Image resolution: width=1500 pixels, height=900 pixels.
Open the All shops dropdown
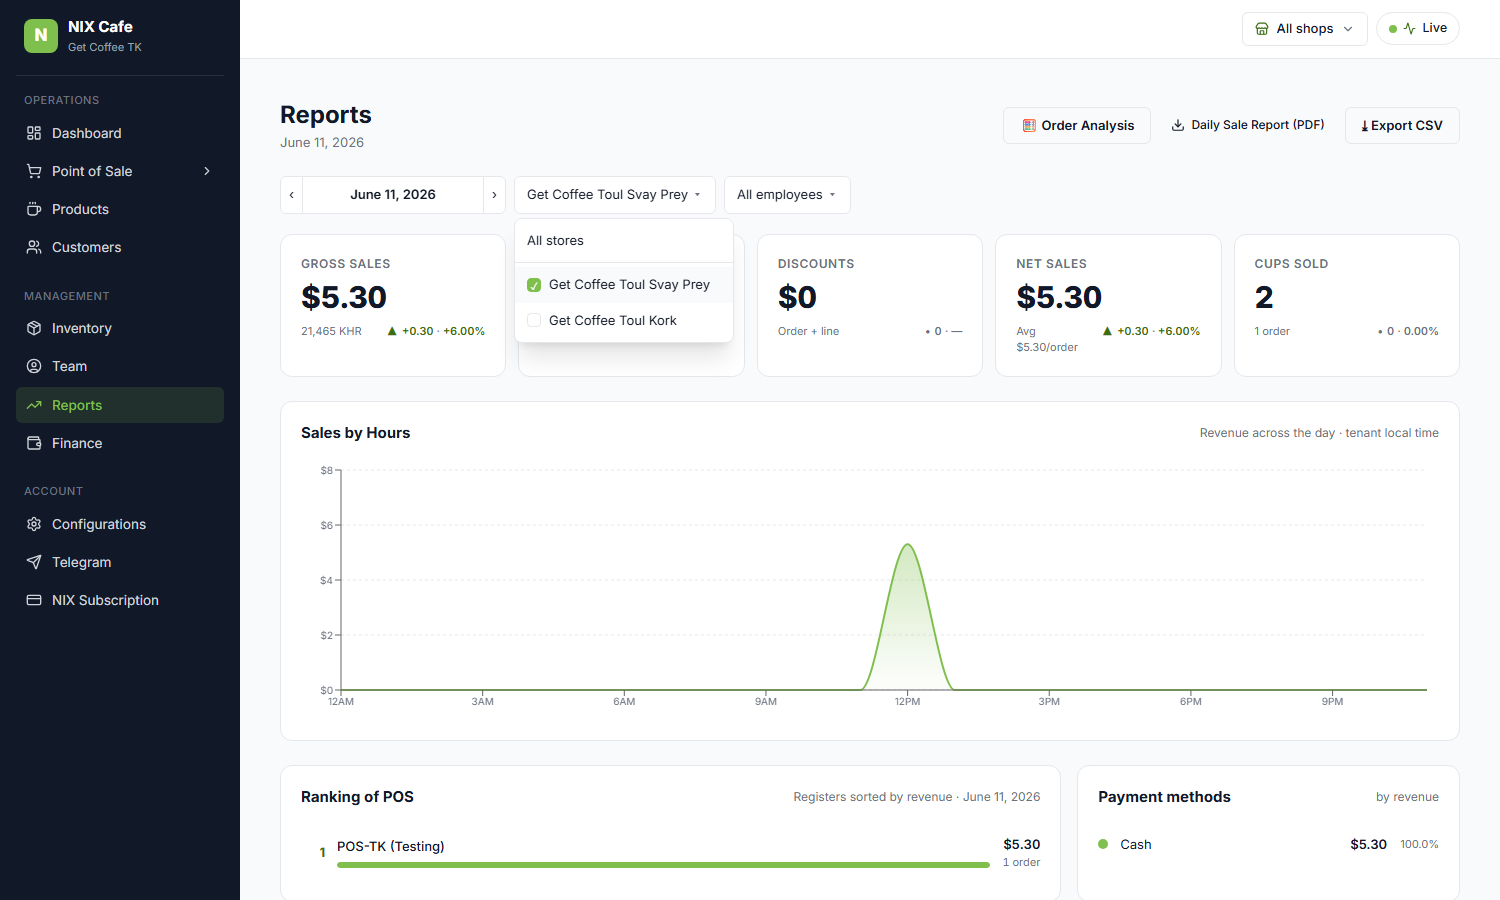click(1304, 29)
